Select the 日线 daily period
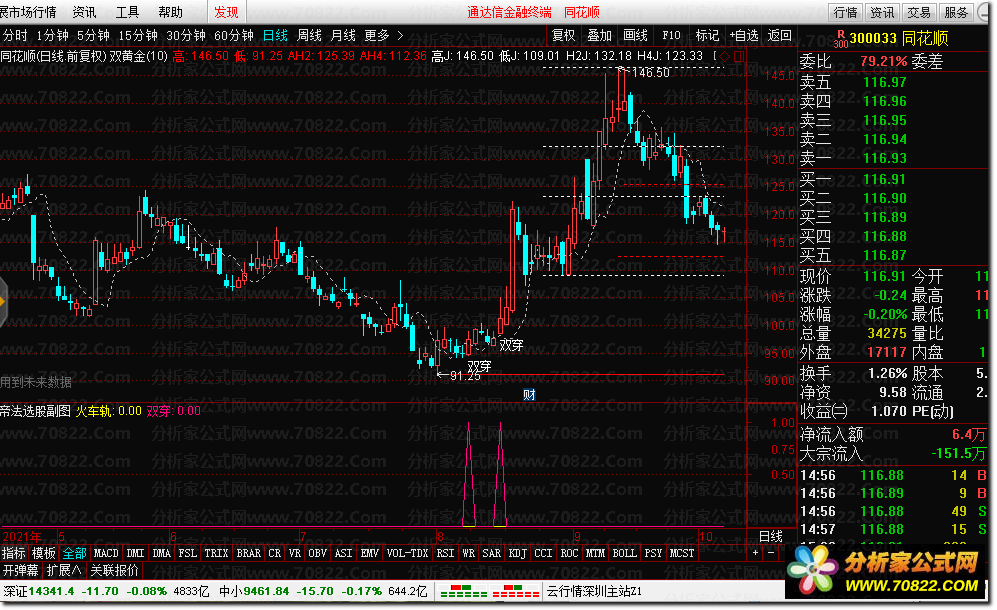Viewport: 997px width, 610px height. (x=275, y=36)
